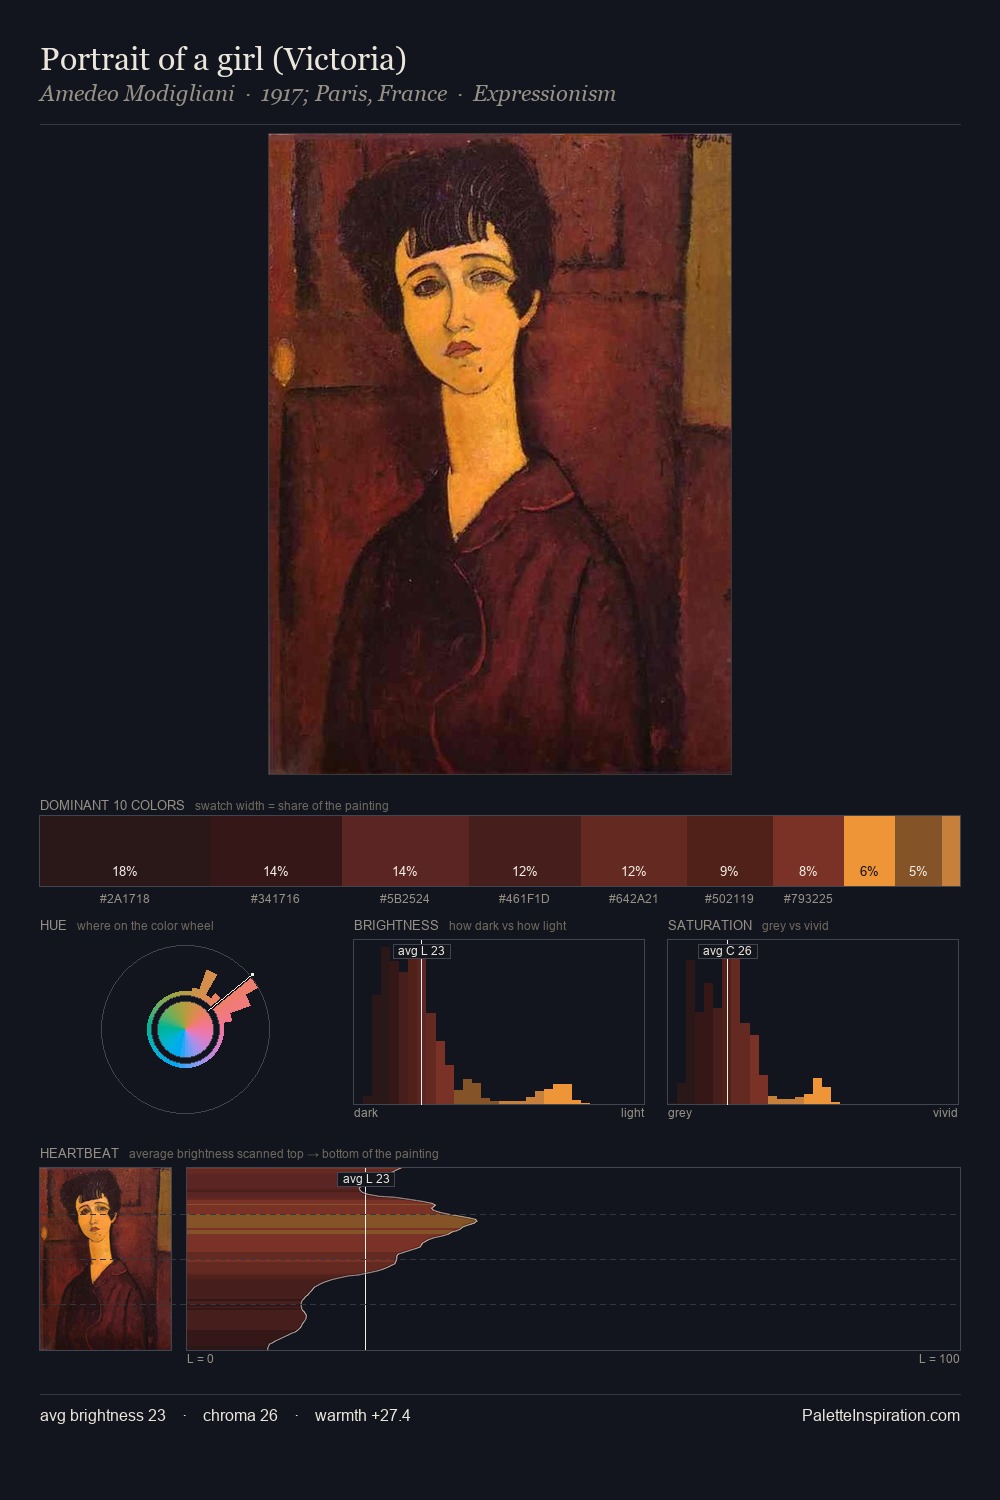Select the 9% swatch #502119
This screenshot has width=1000, height=1500.
730,851
